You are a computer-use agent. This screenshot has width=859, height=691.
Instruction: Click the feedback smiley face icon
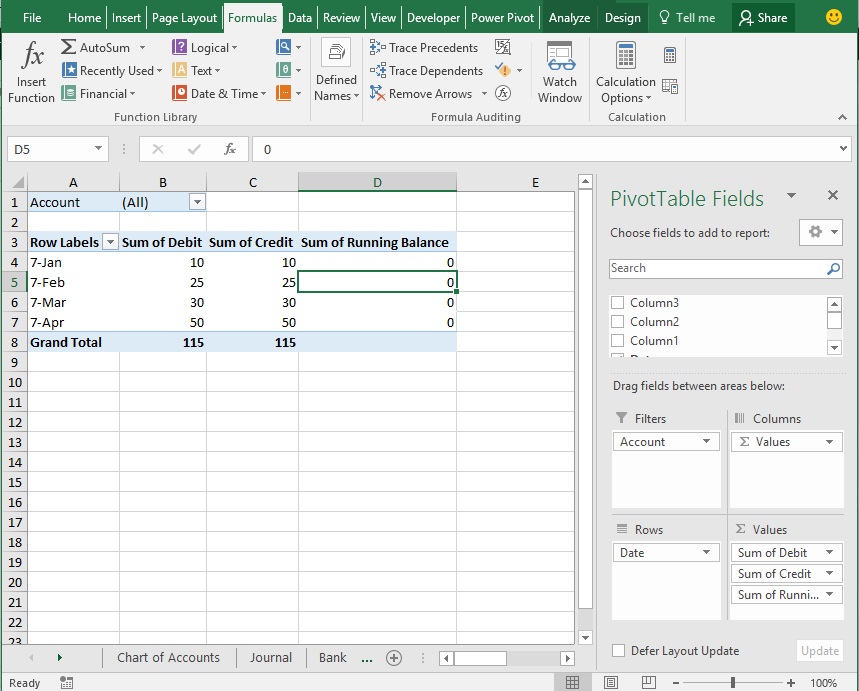click(833, 17)
